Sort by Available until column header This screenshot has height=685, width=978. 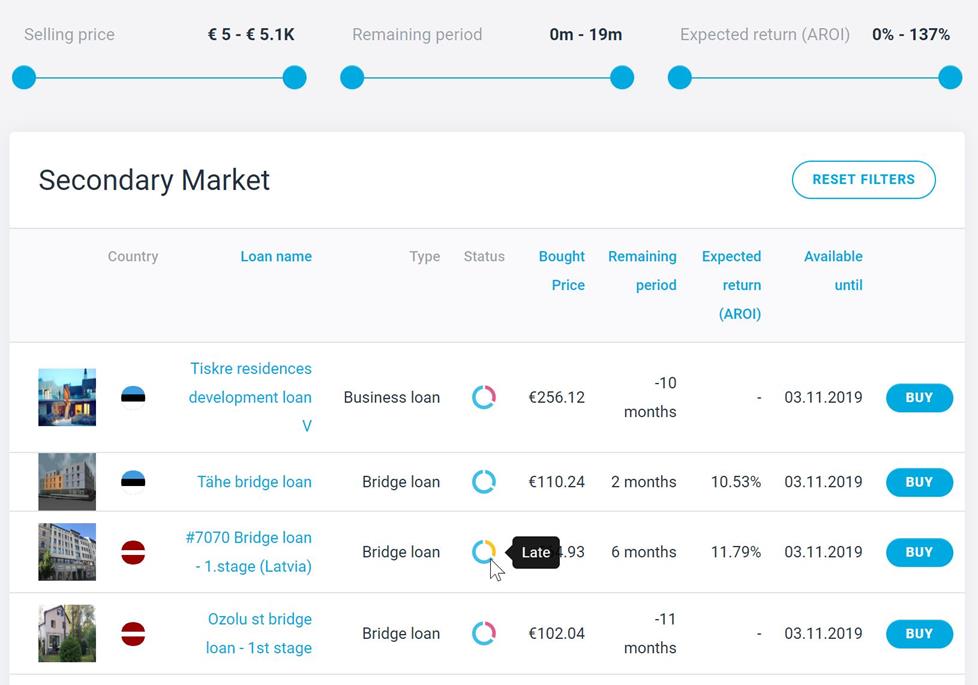[833, 270]
